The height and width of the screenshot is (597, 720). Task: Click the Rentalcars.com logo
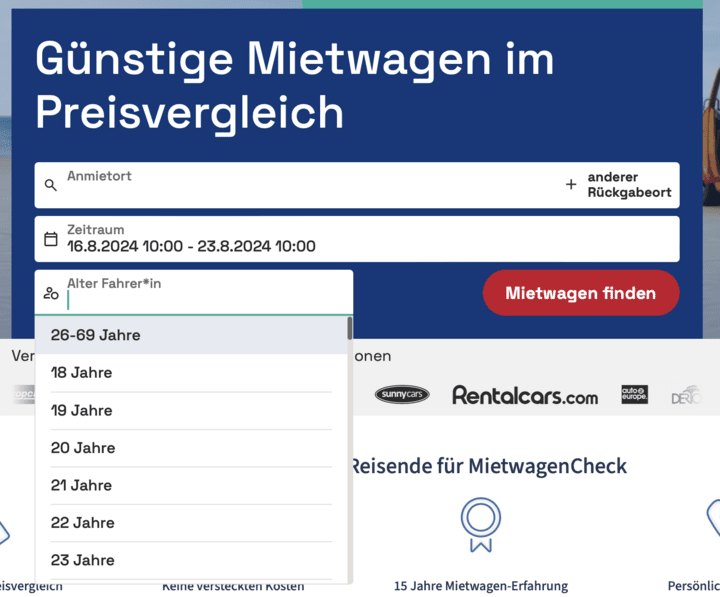pyautogui.click(x=525, y=395)
